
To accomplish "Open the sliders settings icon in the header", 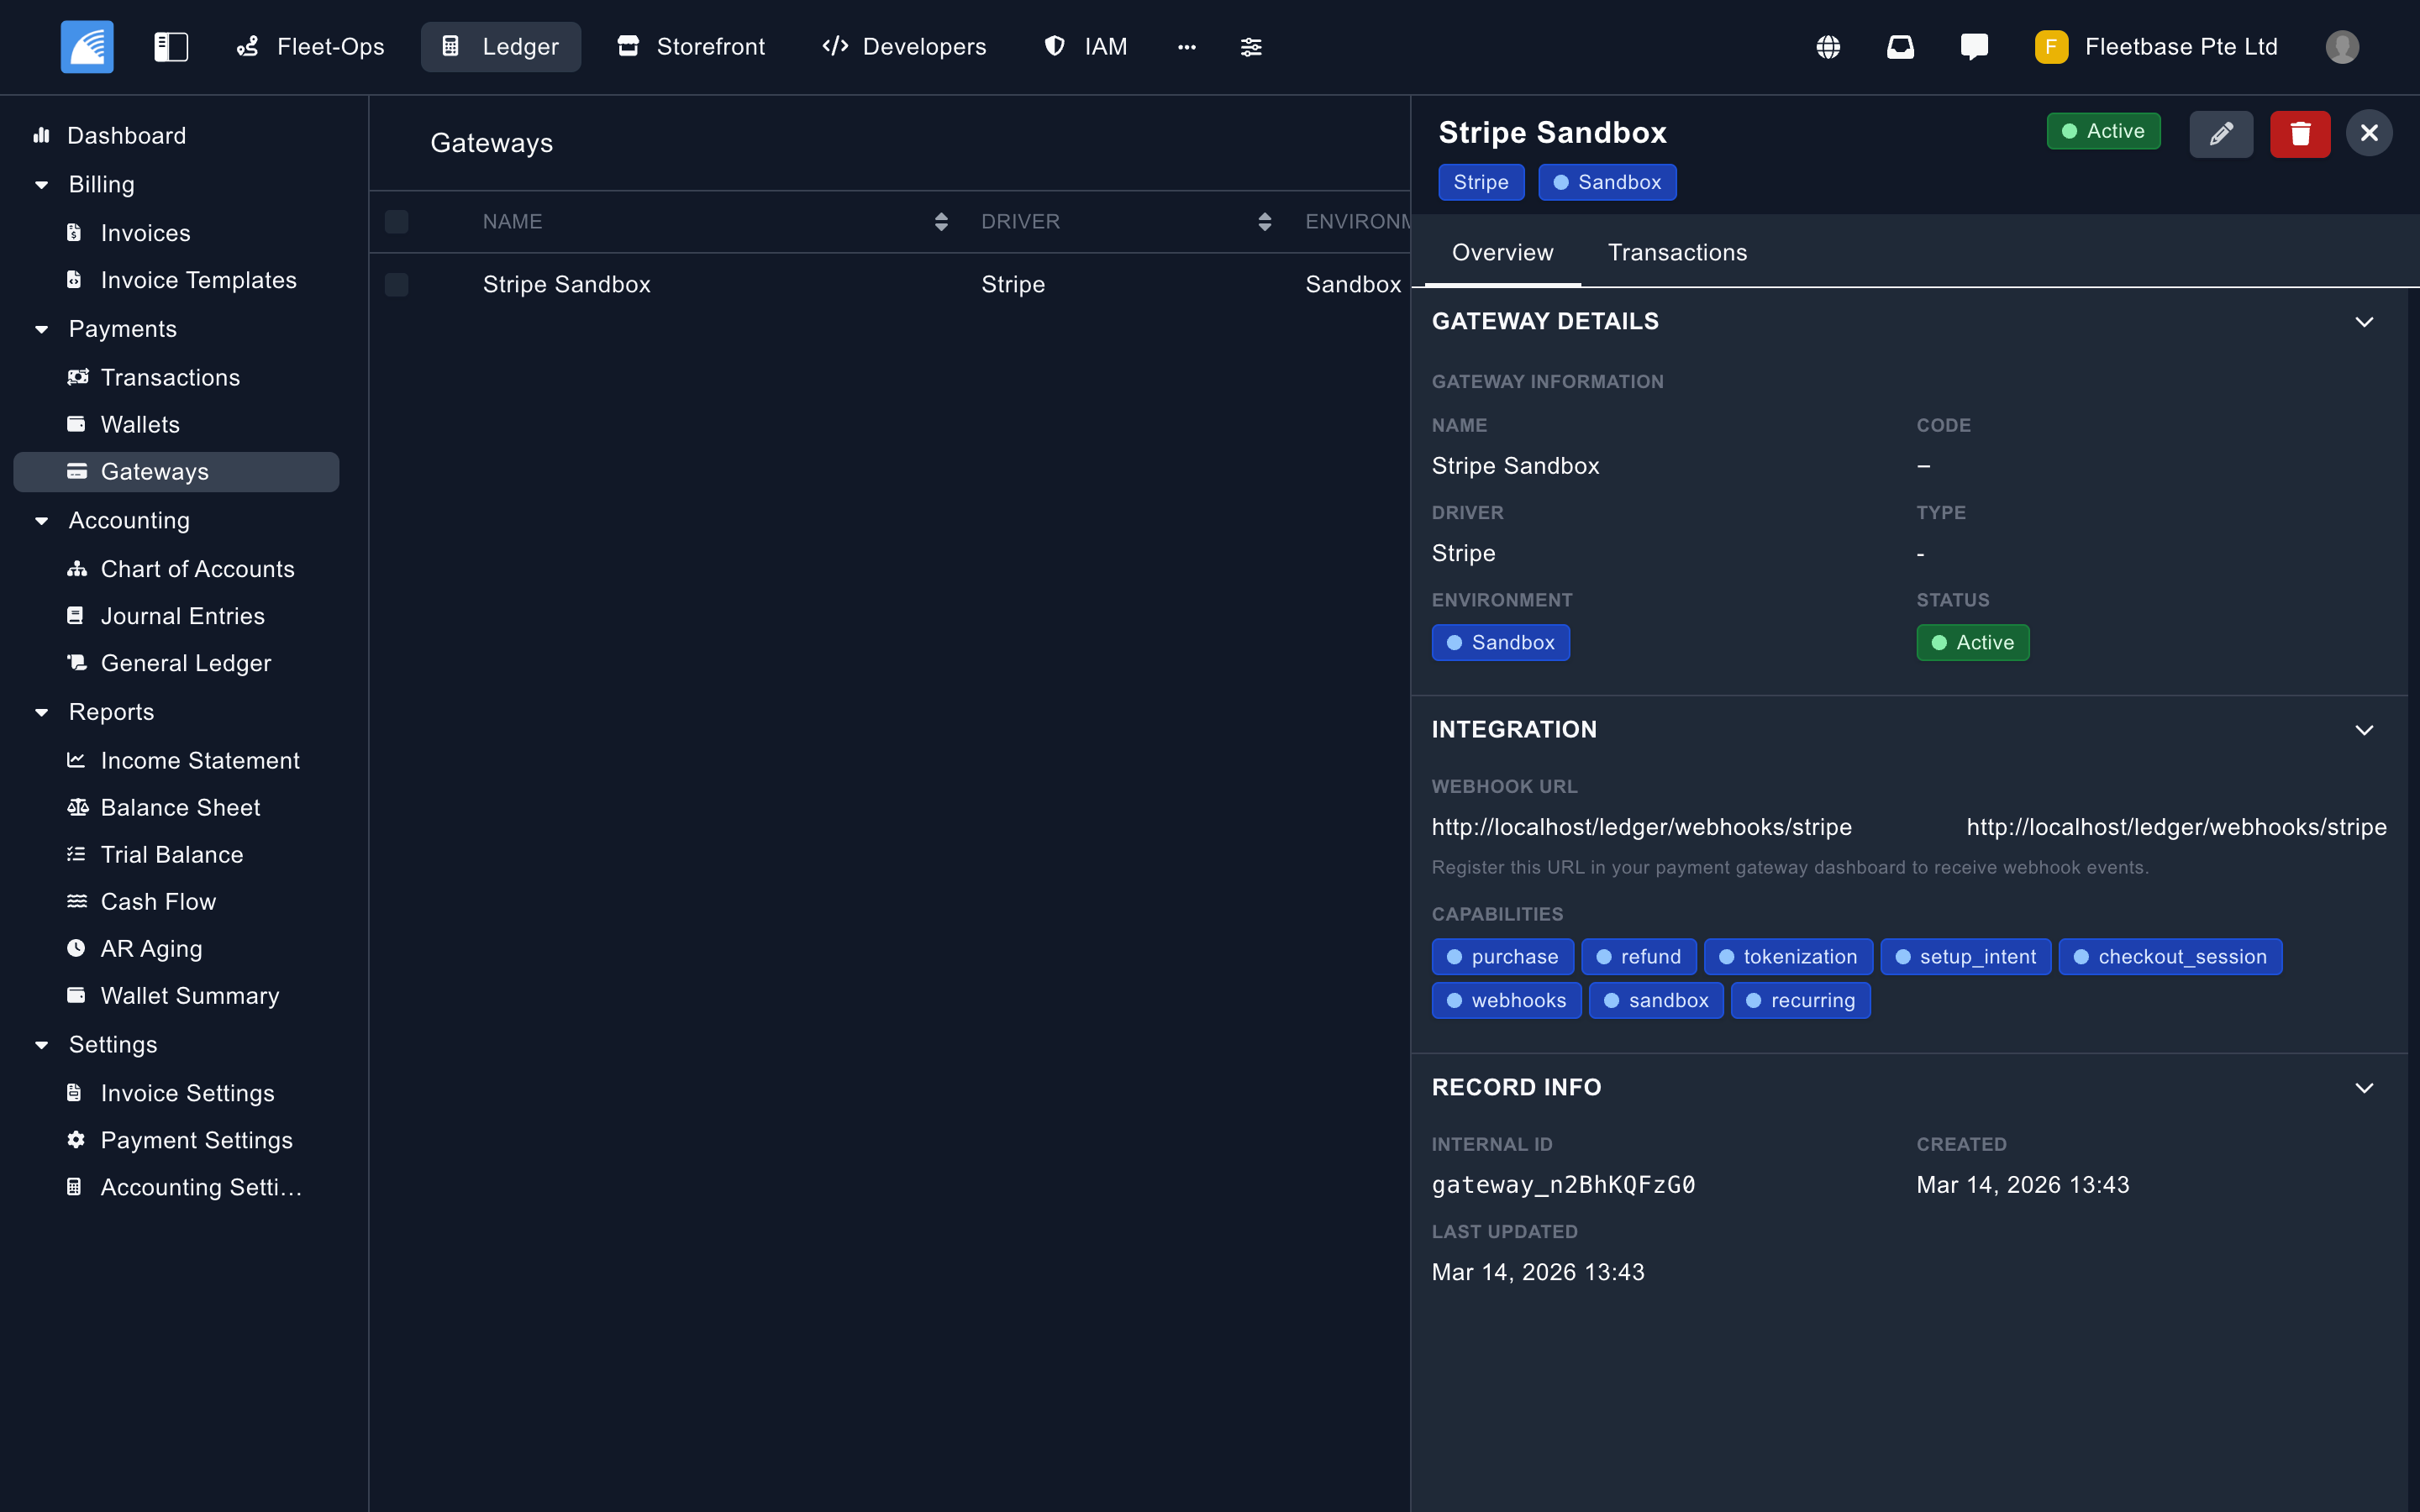I will pyautogui.click(x=1251, y=47).
